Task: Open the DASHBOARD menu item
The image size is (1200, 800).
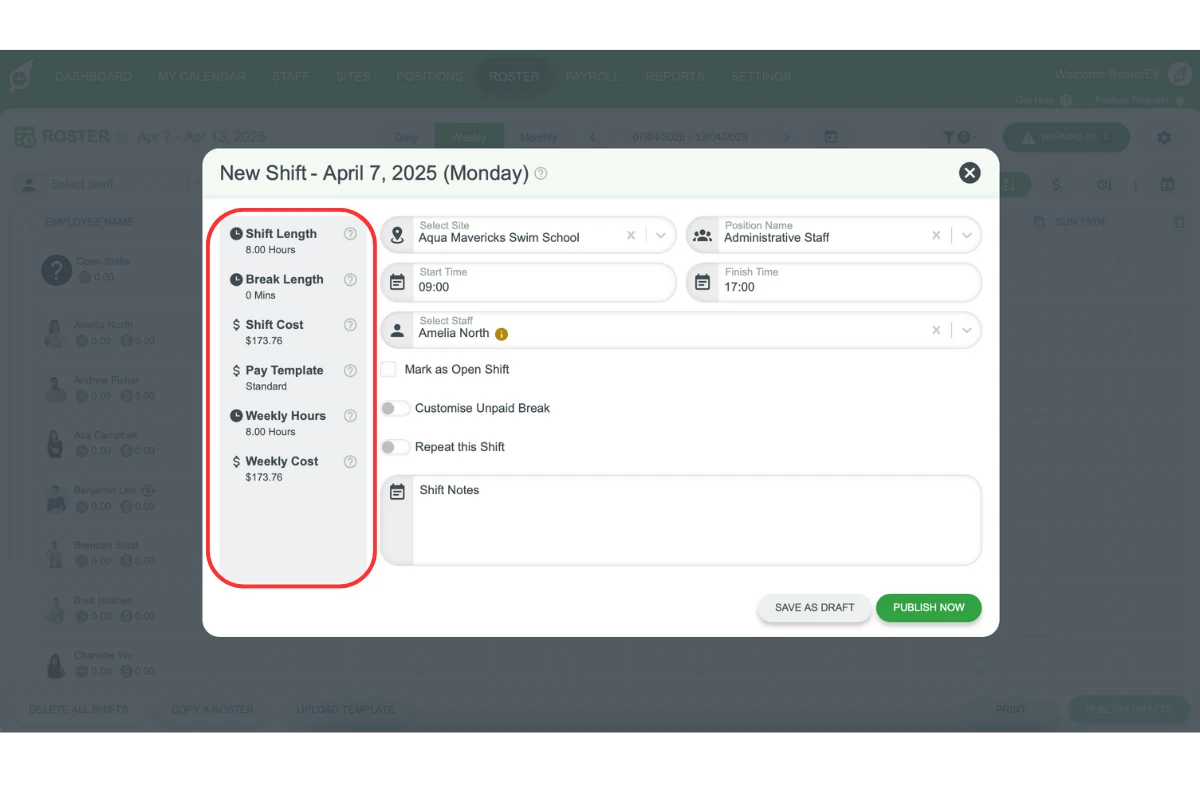Action: [93, 76]
